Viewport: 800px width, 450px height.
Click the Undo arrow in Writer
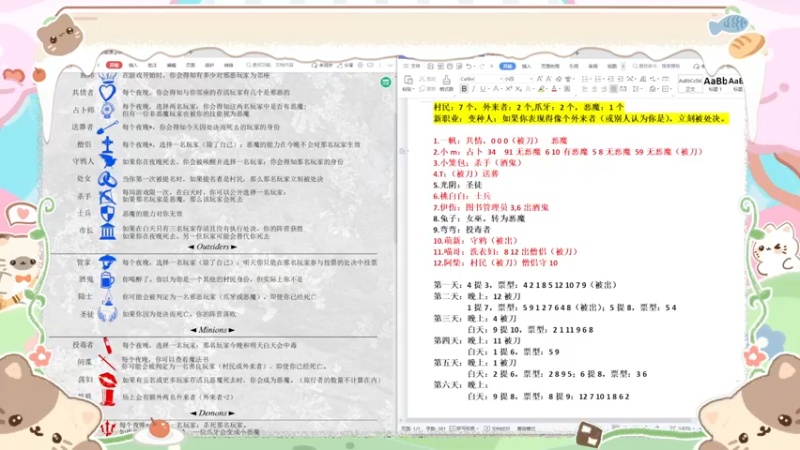468,66
